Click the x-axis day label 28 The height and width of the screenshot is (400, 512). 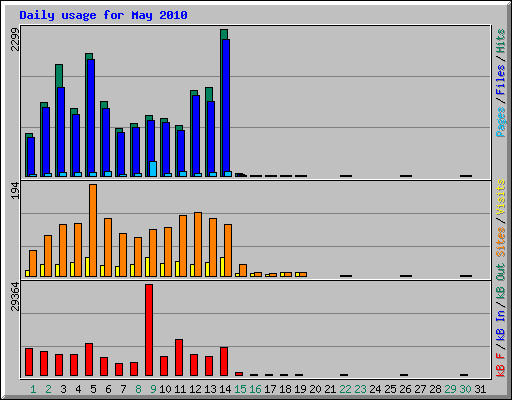coord(435,389)
